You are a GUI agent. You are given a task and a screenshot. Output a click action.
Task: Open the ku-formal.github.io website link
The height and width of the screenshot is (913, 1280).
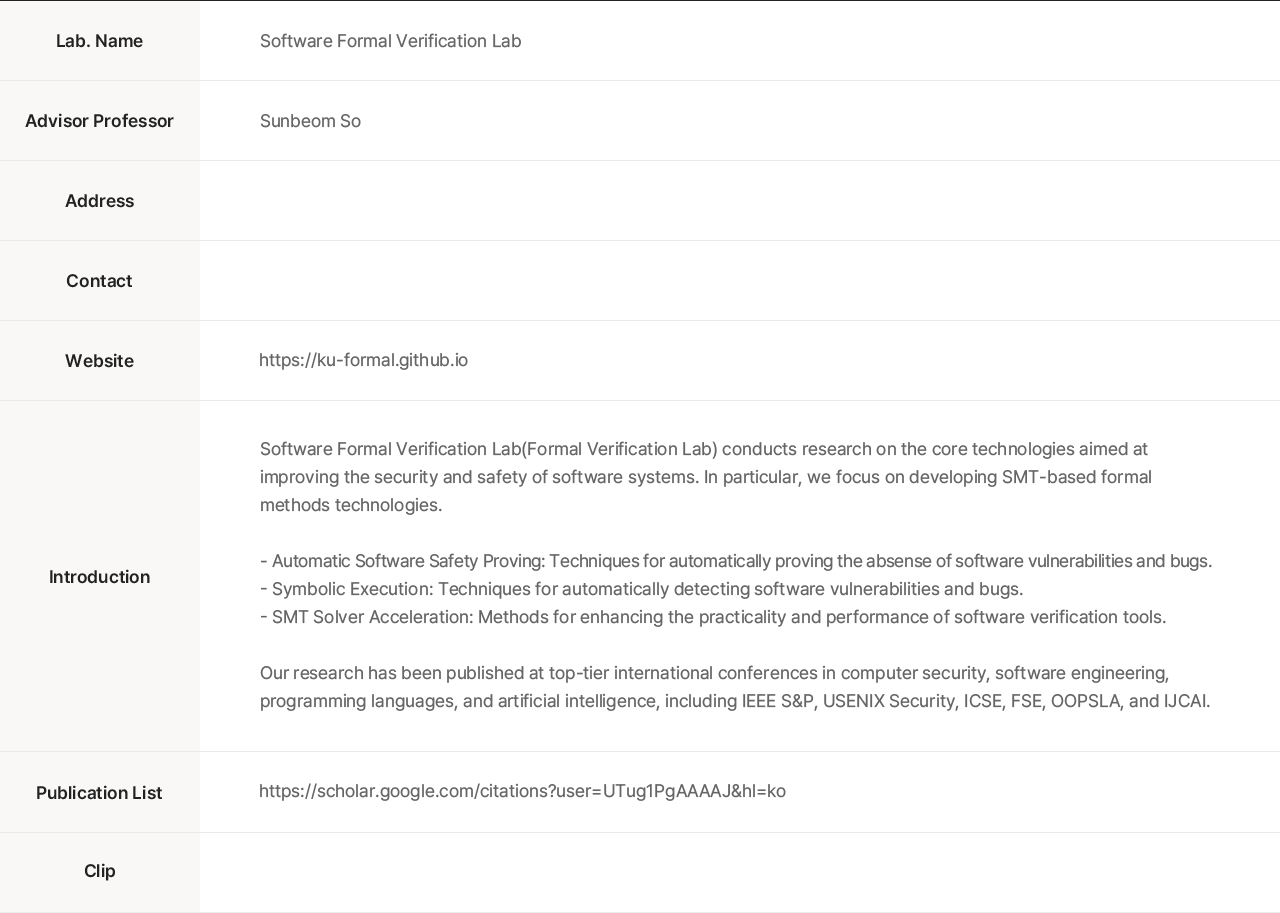point(363,360)
